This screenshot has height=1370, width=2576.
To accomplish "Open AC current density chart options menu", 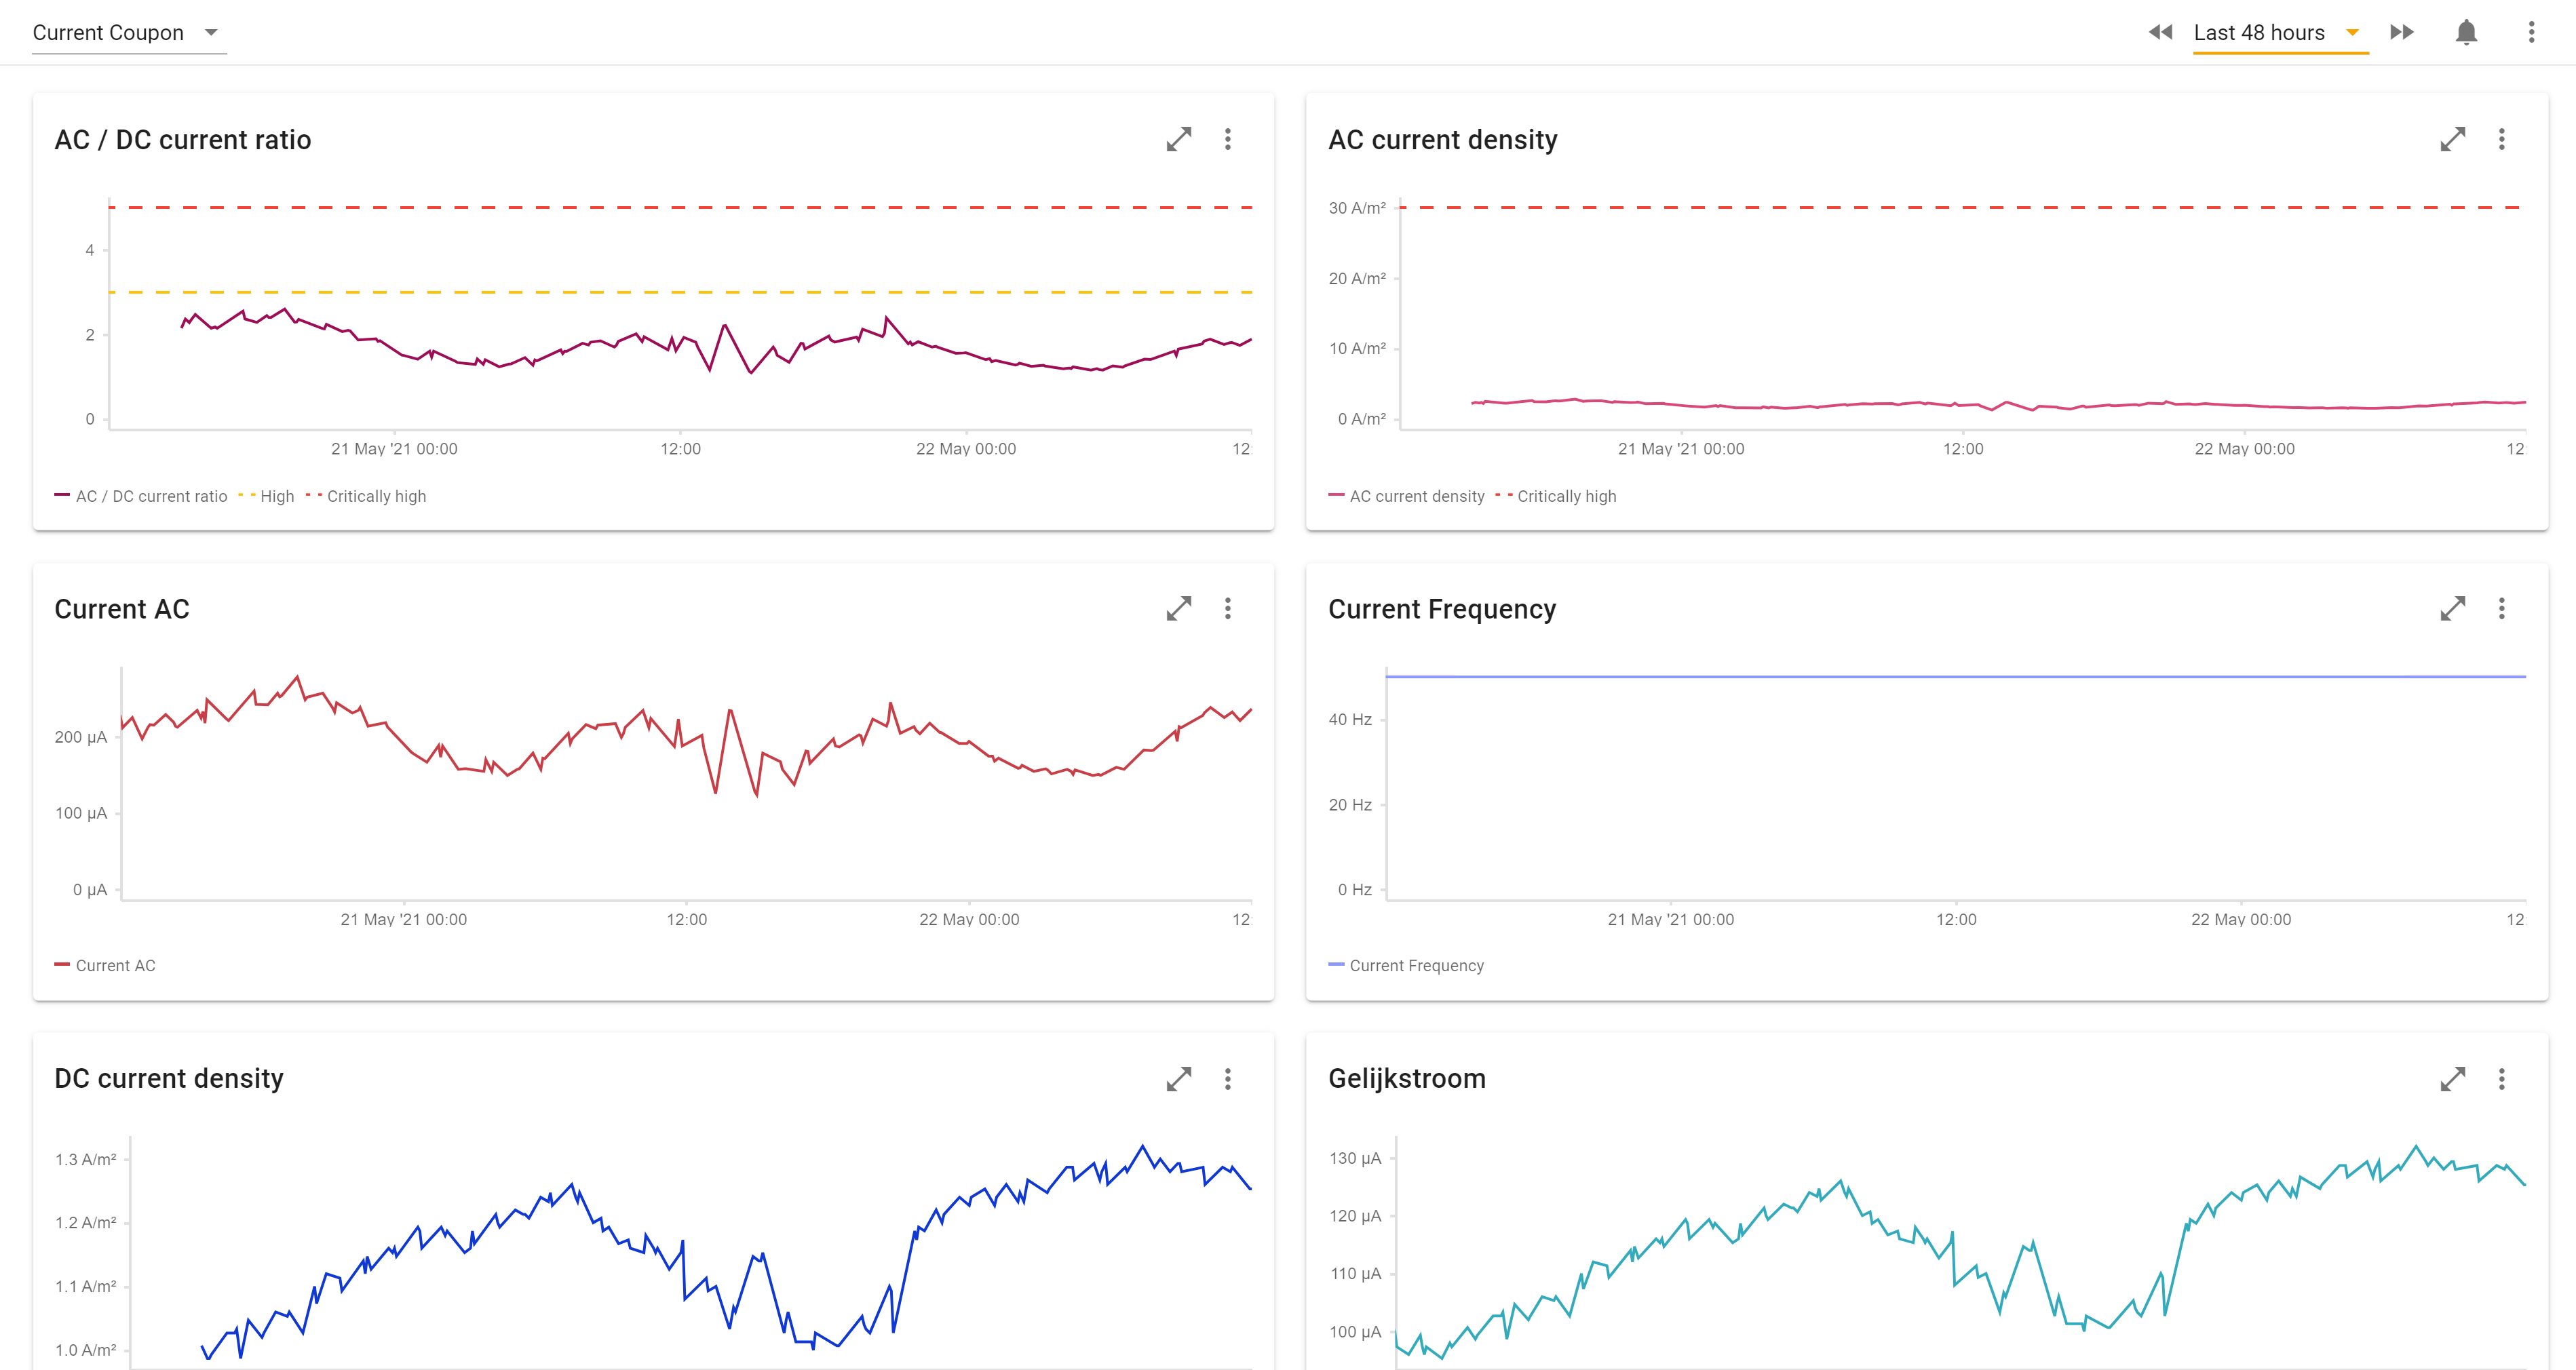I will (2501, 139).
